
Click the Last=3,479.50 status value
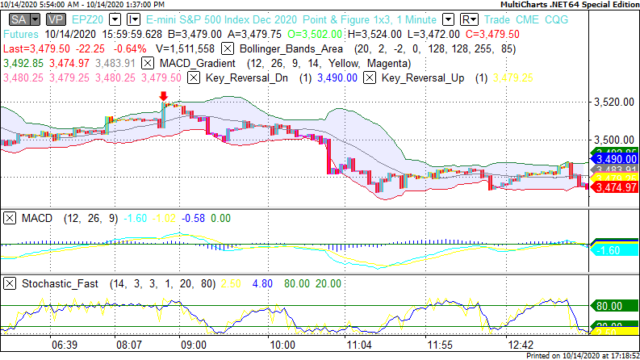coord(36,49)
